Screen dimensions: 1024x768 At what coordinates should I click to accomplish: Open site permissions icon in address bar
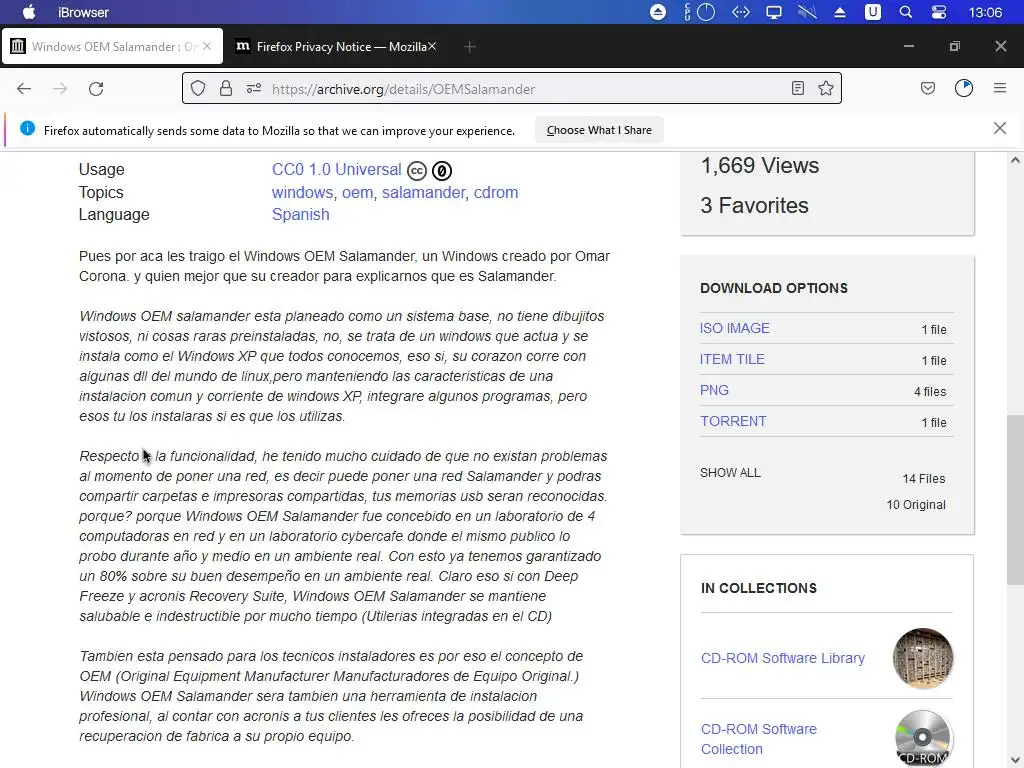pyautogui.click(x=254, y=88)
